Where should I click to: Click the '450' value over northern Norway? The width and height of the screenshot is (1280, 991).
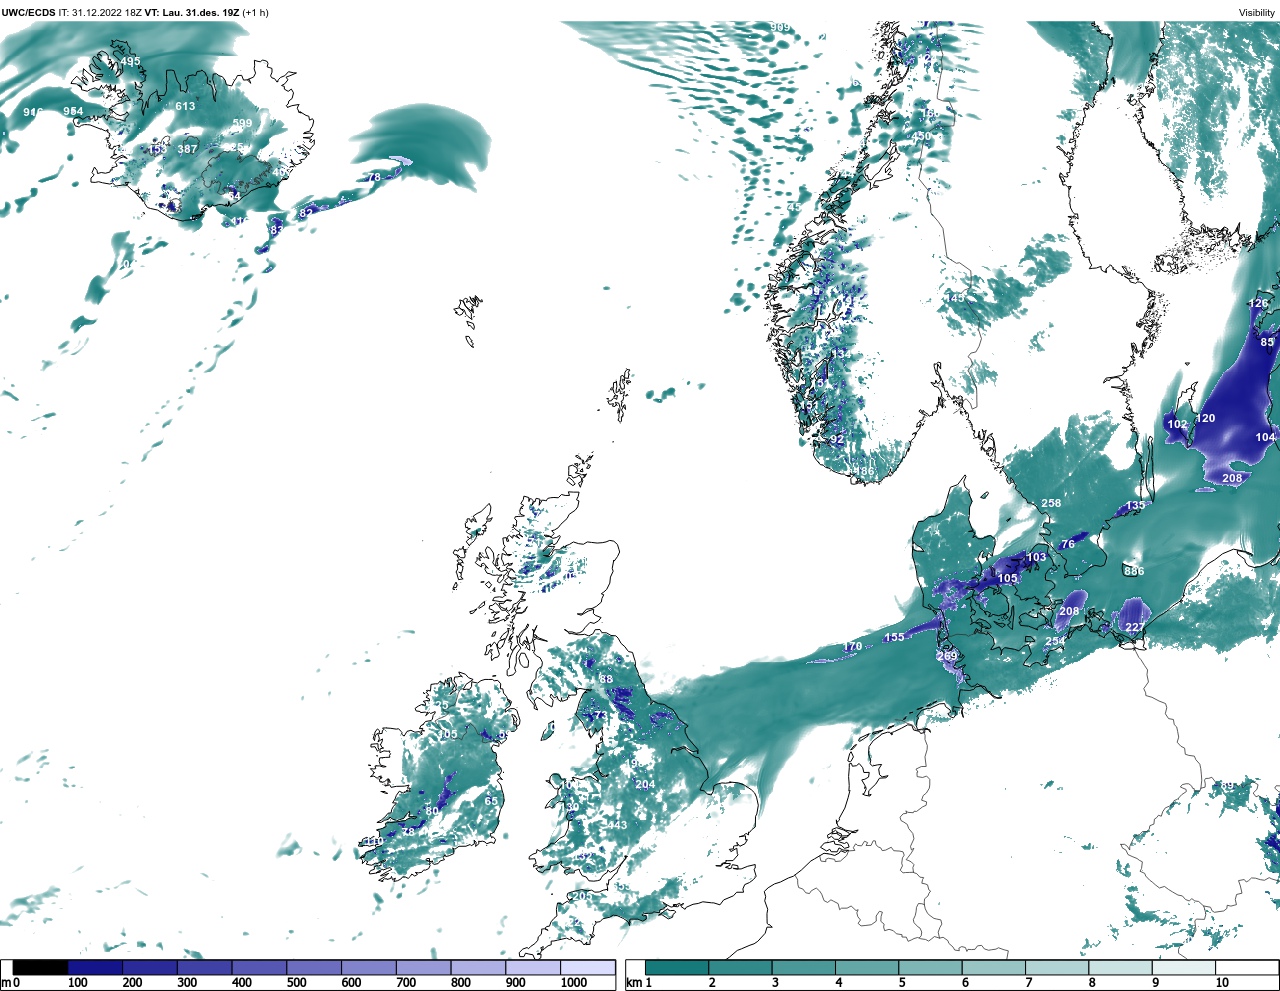(921, 137)
